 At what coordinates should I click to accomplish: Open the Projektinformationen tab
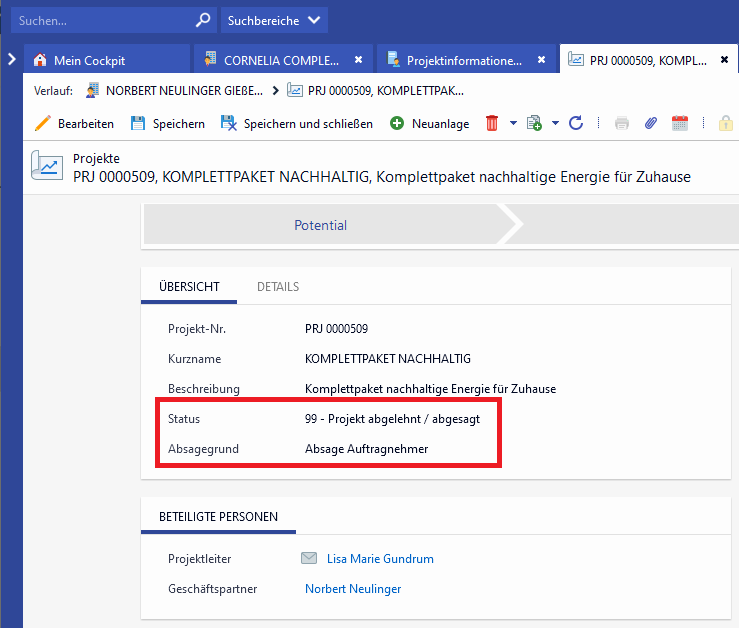463,60
